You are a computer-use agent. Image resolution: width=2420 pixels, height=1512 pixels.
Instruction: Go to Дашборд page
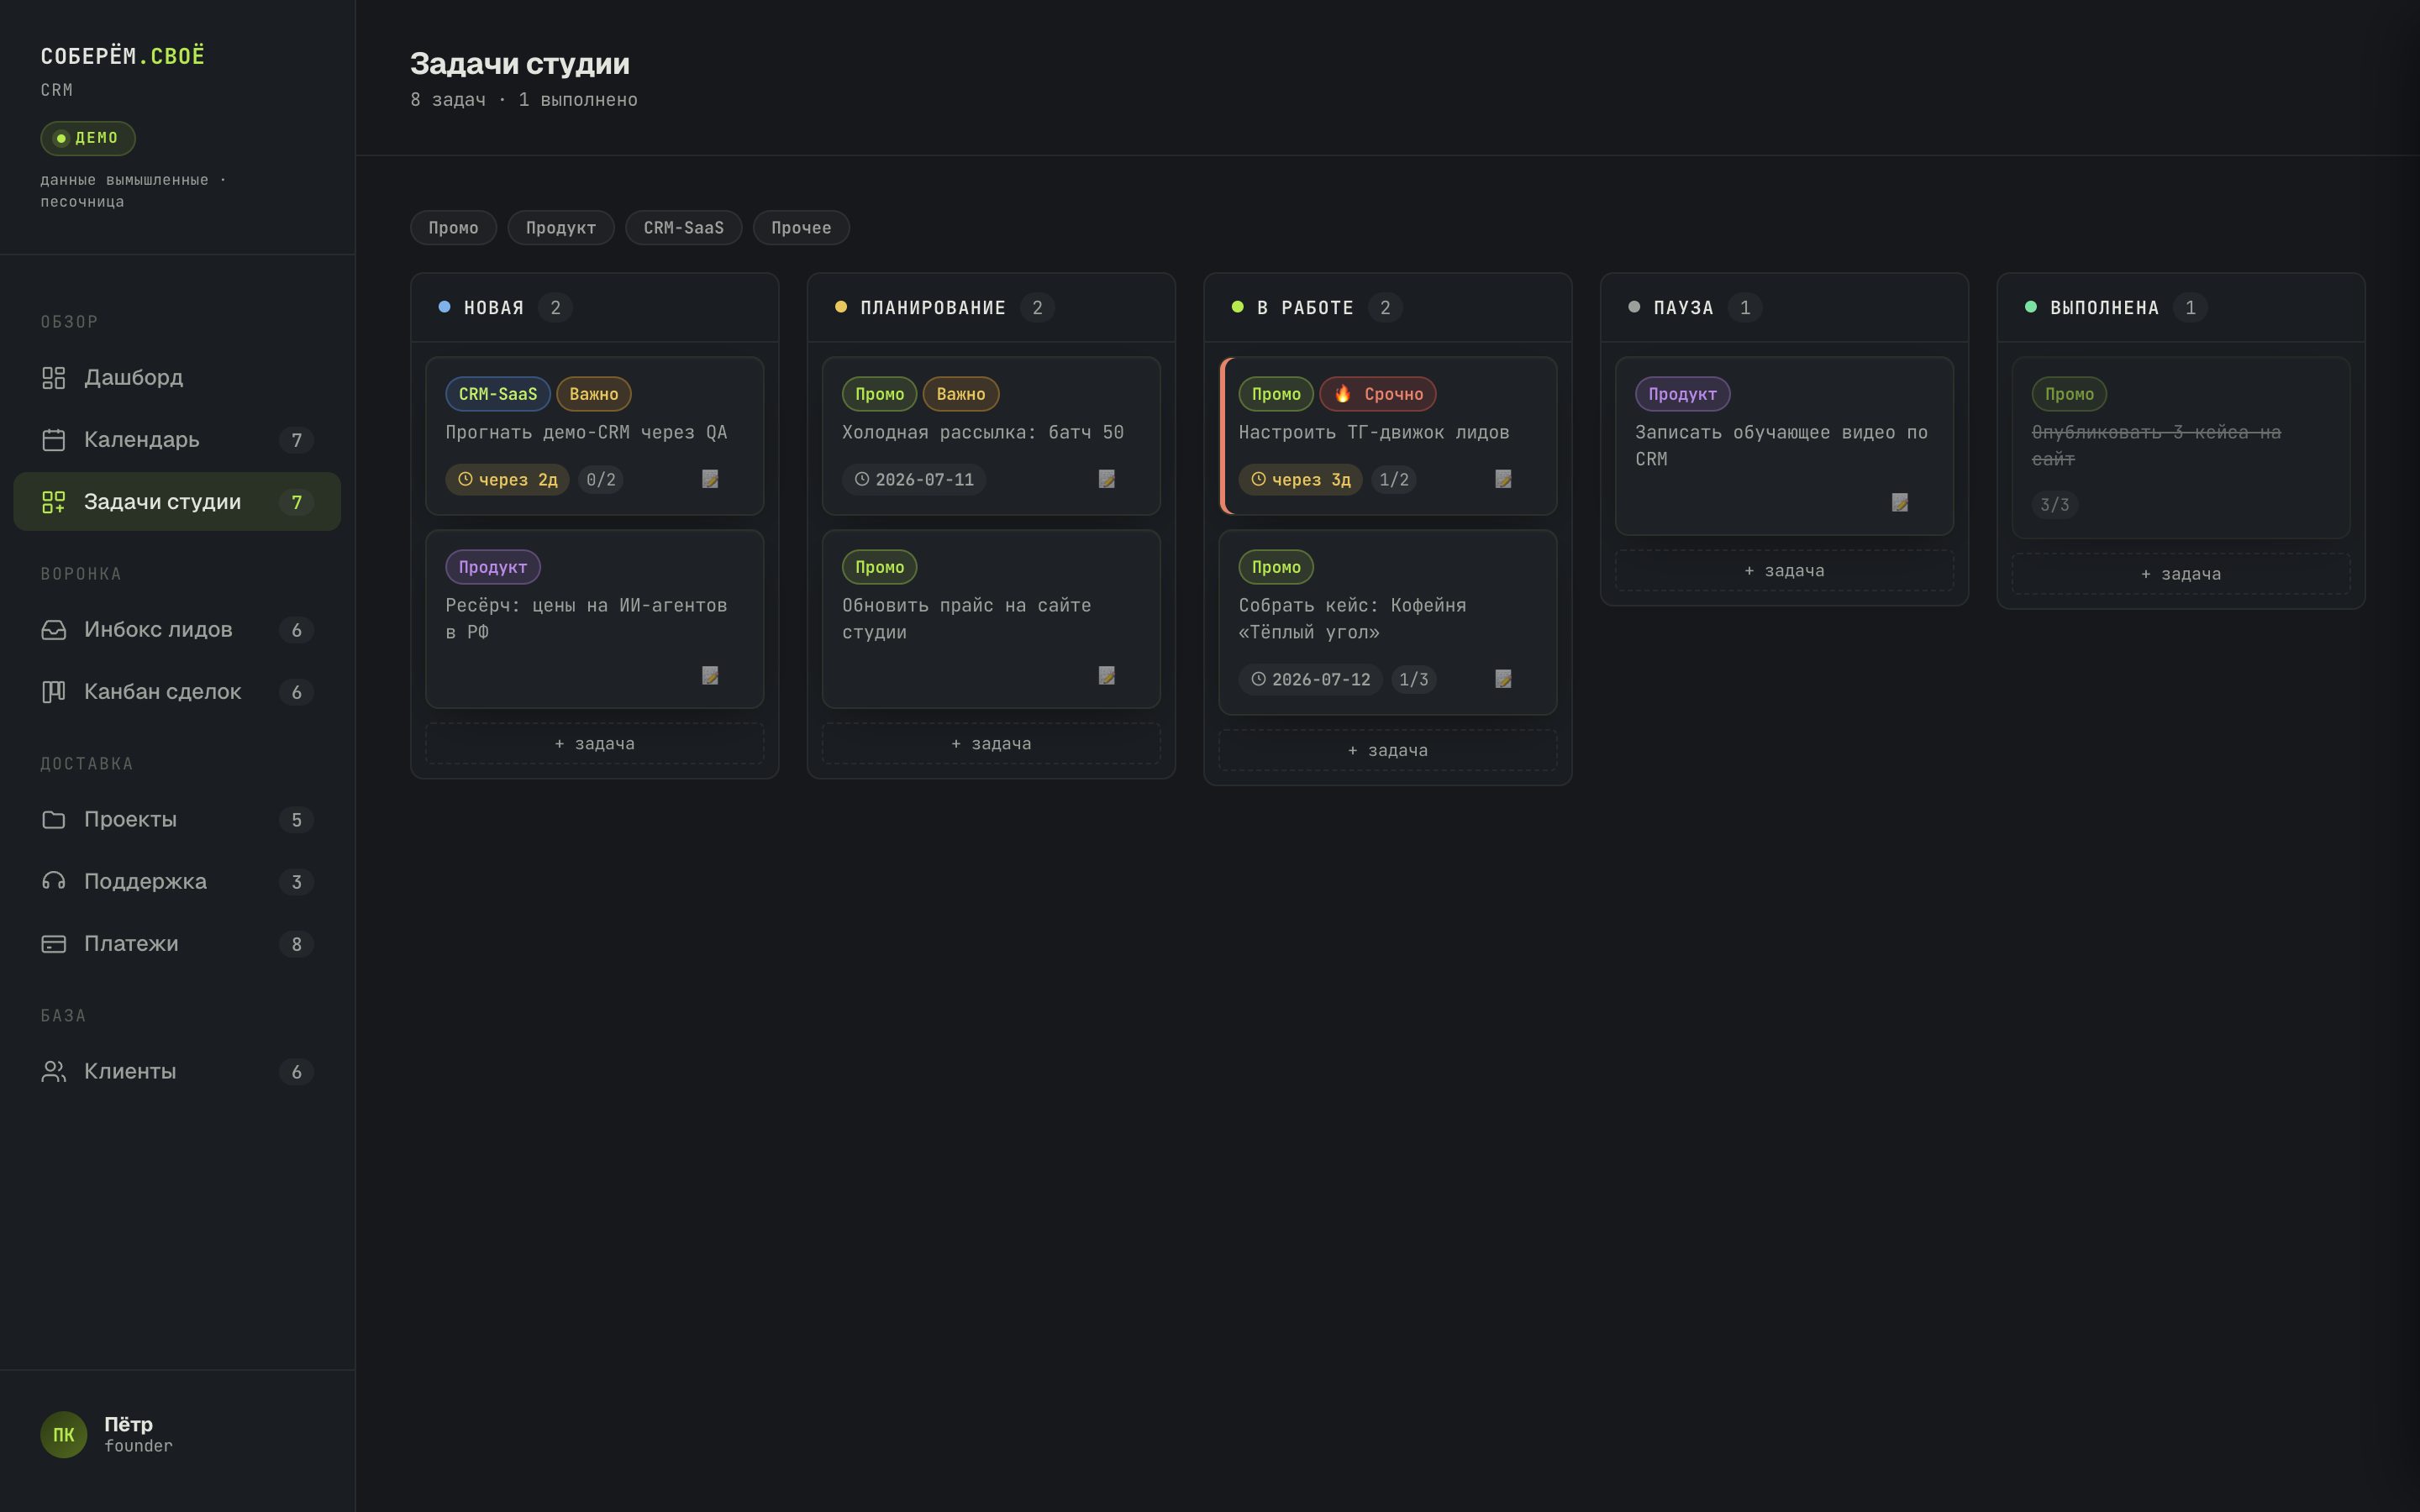click(177, 378)
